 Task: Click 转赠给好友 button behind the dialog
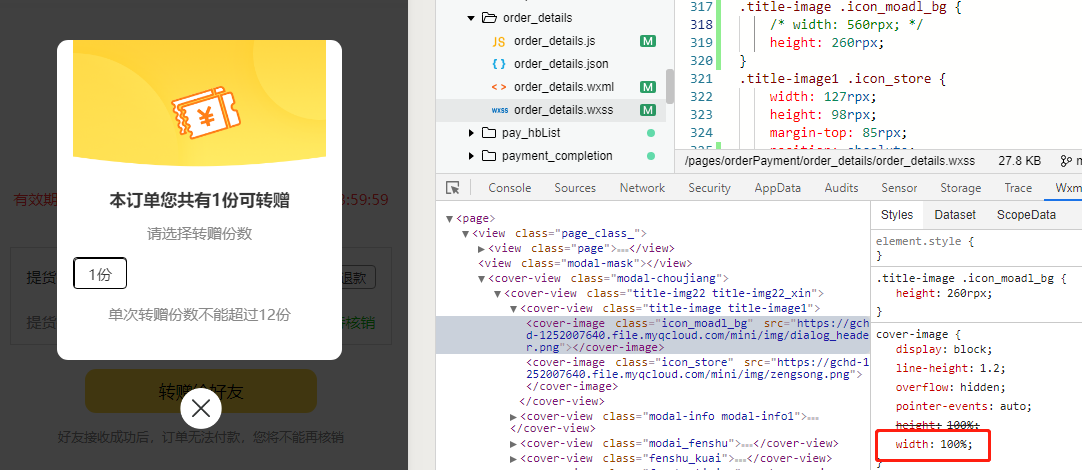201,391
